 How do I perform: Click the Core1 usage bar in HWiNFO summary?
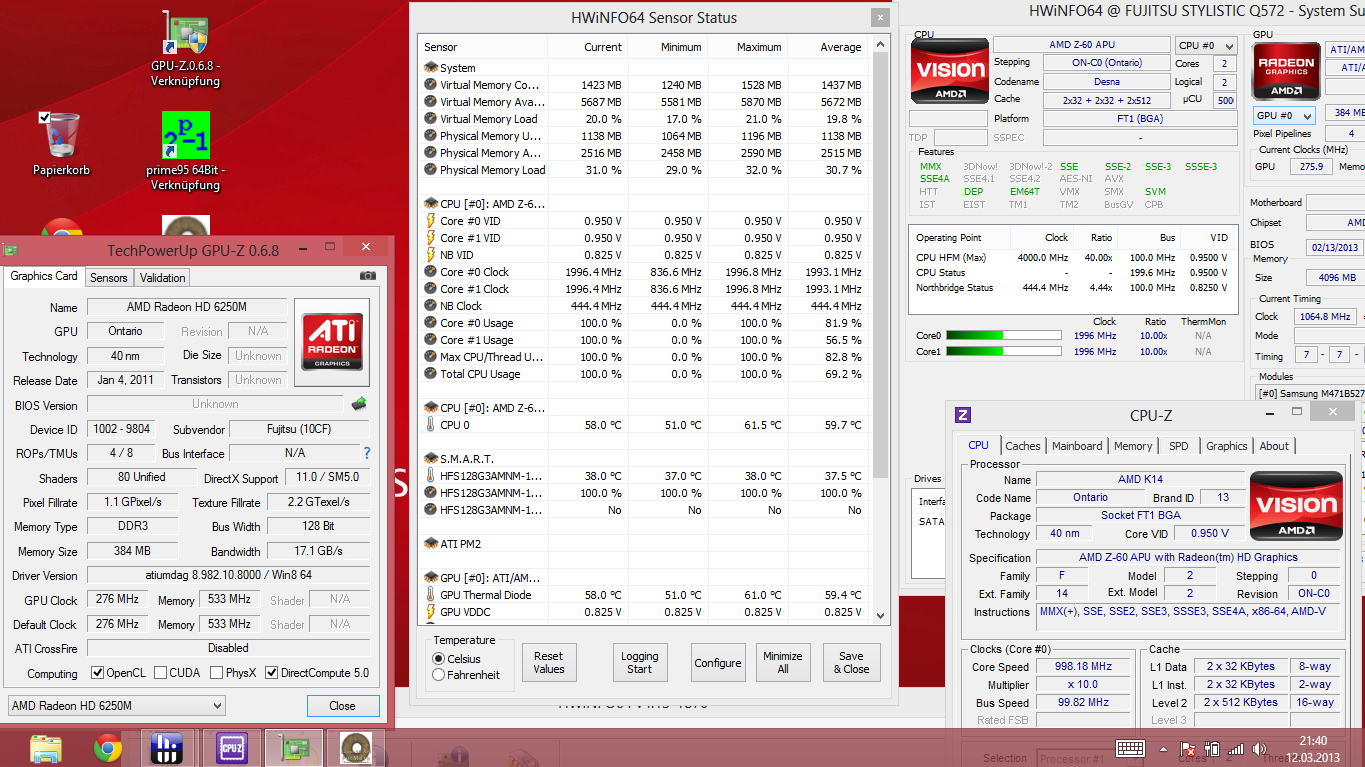pos(1003,352)
